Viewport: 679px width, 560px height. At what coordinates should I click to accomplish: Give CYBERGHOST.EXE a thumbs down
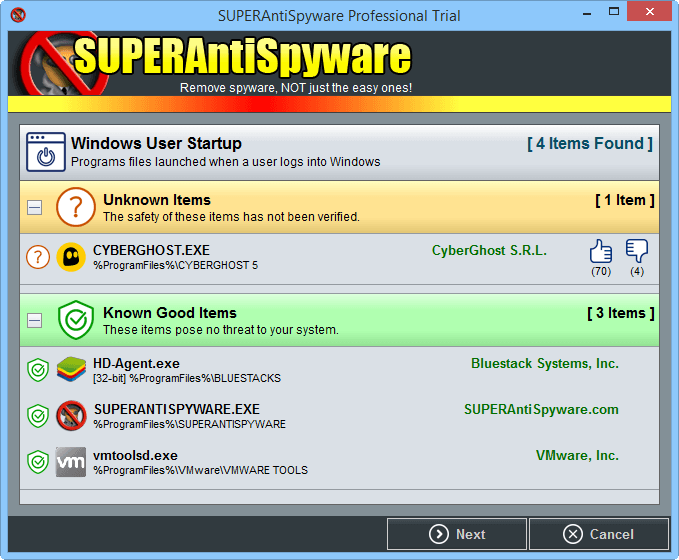(x=637, y=251)
